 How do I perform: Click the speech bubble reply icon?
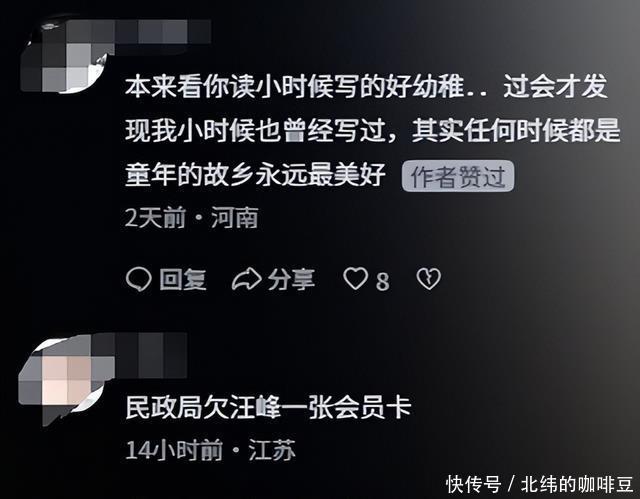click(x=139, y=279)
